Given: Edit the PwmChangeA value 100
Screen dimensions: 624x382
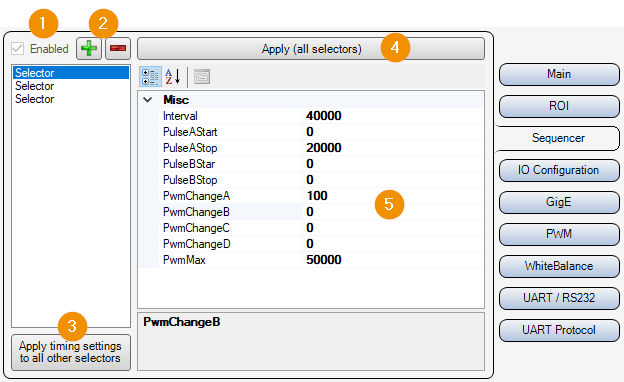Looking at the screenshot, I should pyautogui.click(x=393, y=196).
